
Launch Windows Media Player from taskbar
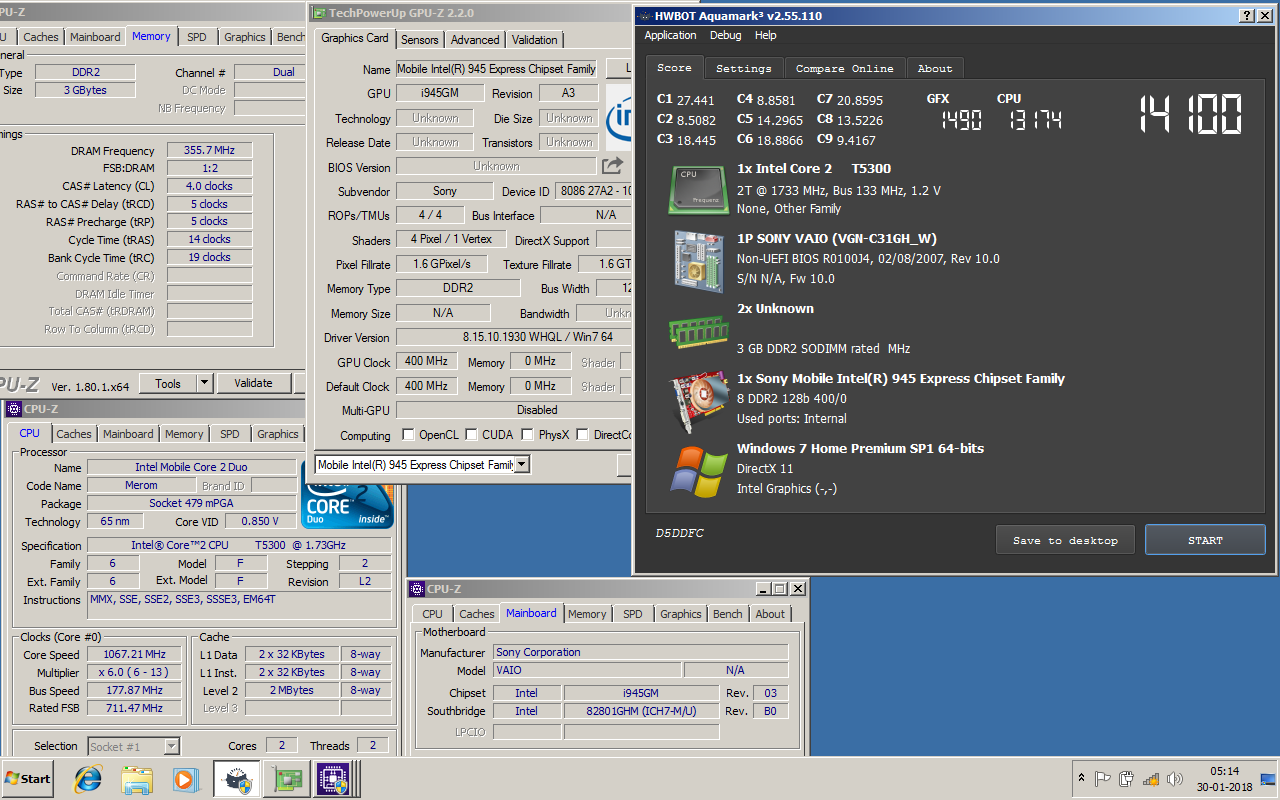pos(186,779)
